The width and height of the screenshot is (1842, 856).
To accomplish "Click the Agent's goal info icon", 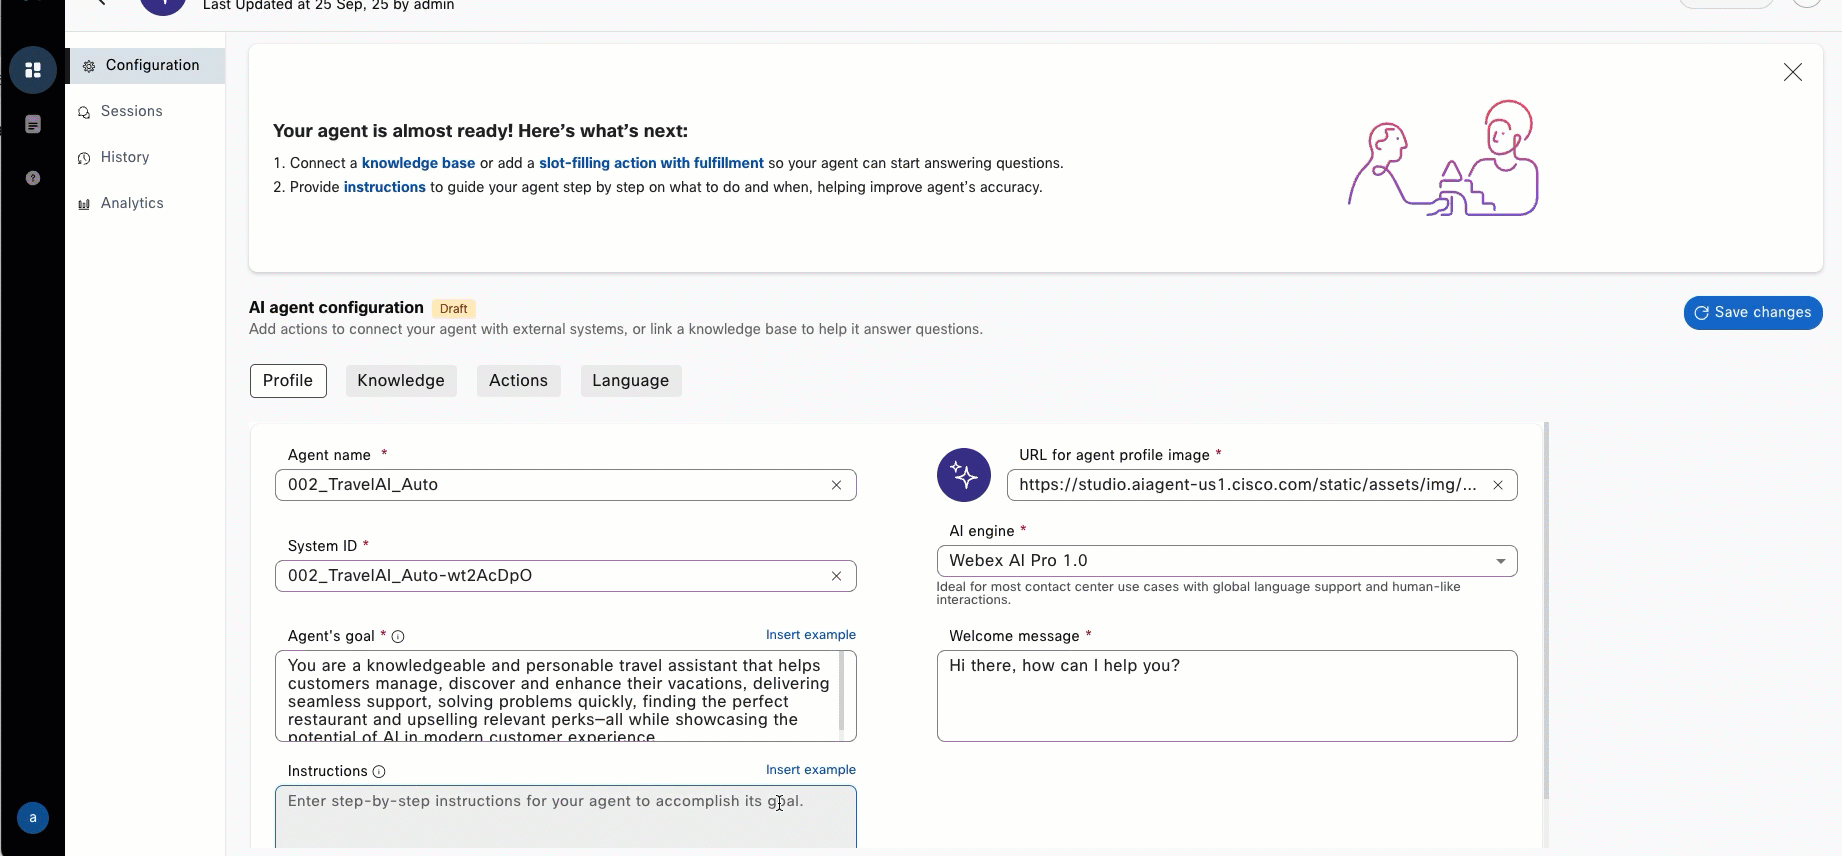I will pyautogui.click(x=398, y=637).
